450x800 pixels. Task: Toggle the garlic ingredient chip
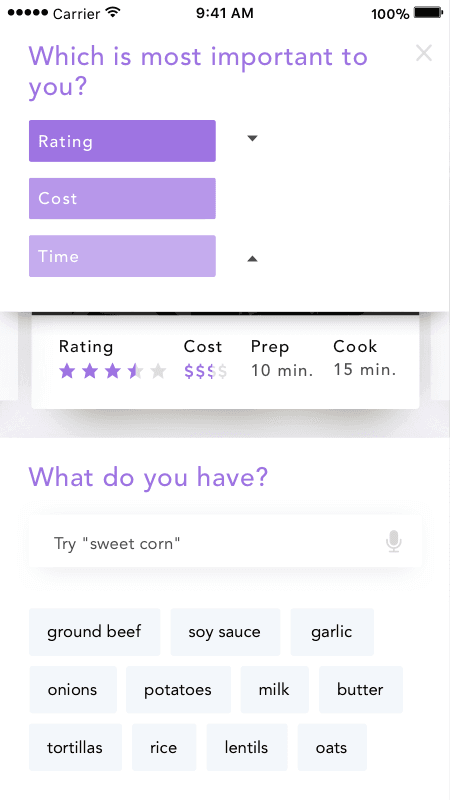[332, 632]
